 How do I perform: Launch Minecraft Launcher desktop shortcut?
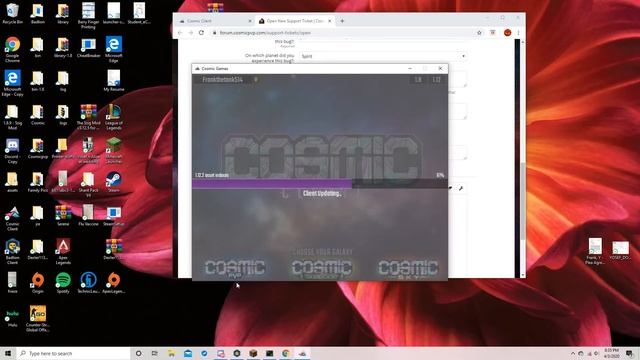[x=113, y=150]
